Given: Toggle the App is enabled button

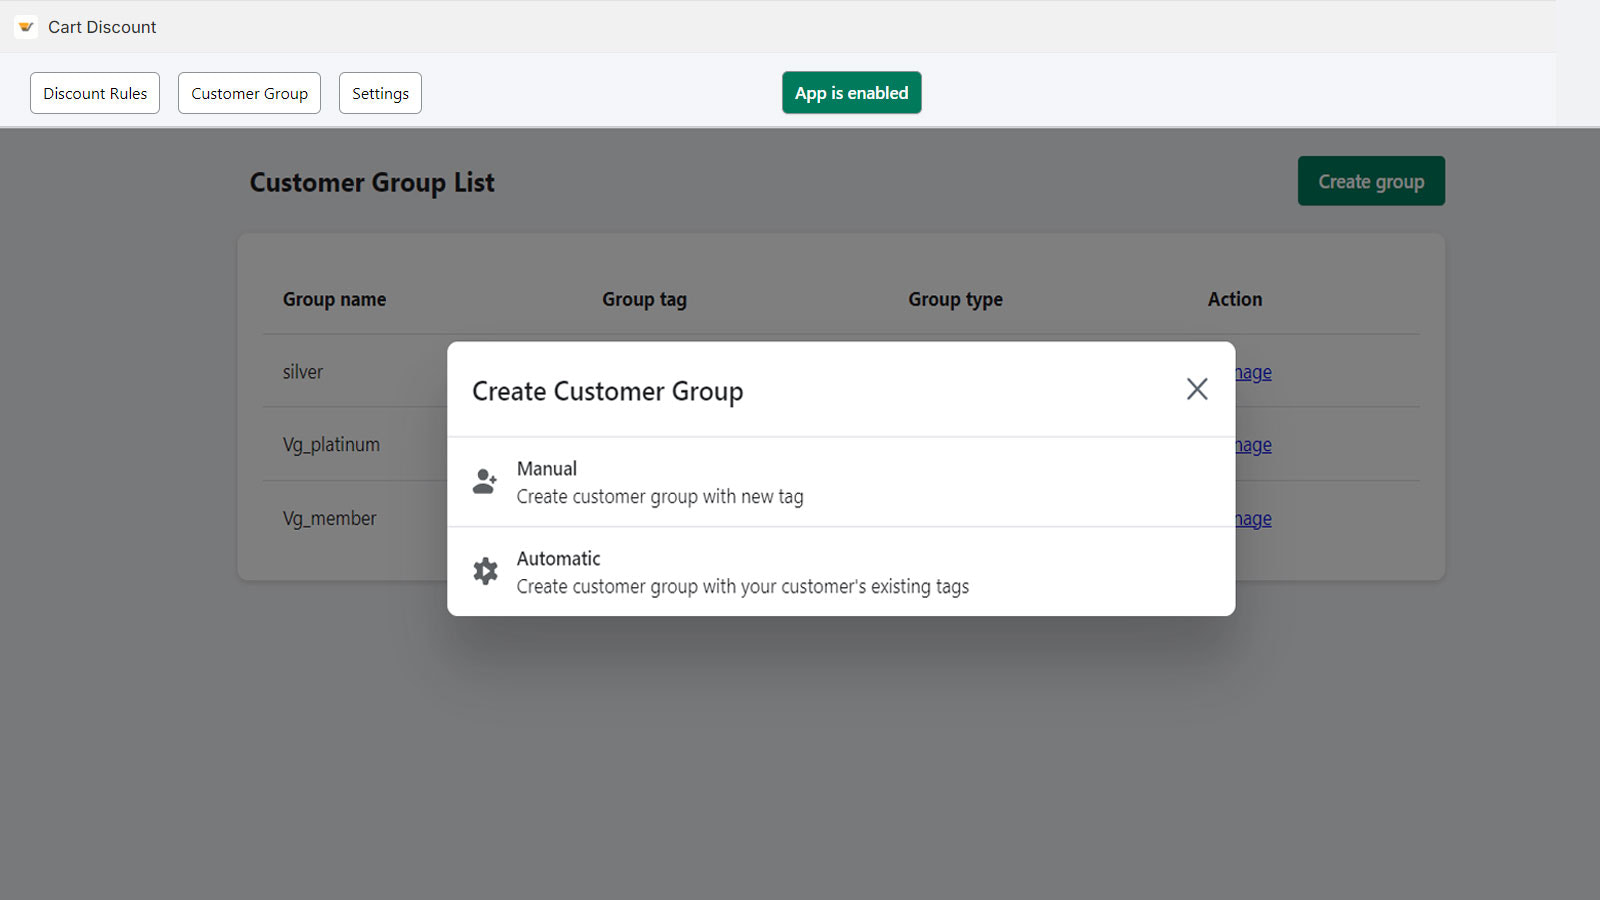Looking at the screenshot, I should [852, 93].
